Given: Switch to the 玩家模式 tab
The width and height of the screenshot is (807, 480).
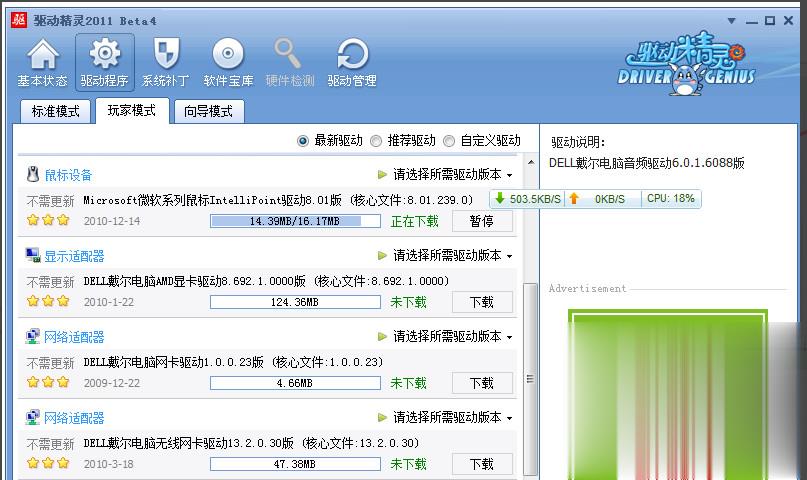Looking at the screenshot, I should coord(132,111).
